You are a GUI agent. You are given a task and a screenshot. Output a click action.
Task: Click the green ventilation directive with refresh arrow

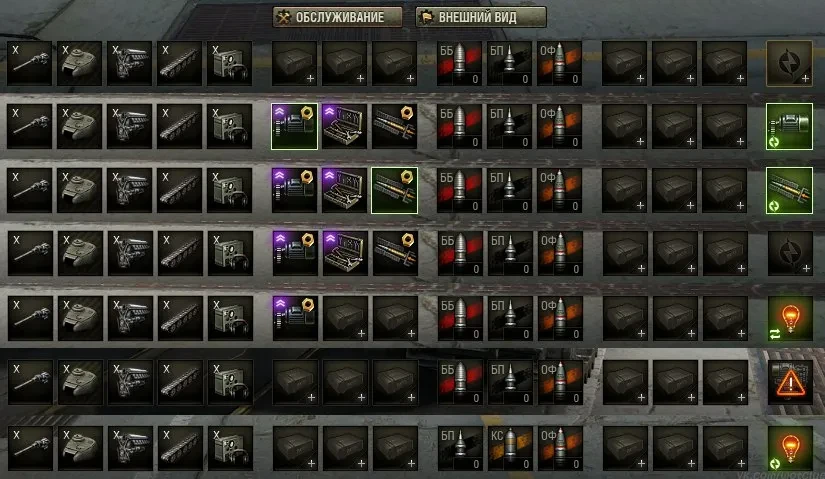coord(789,126)
